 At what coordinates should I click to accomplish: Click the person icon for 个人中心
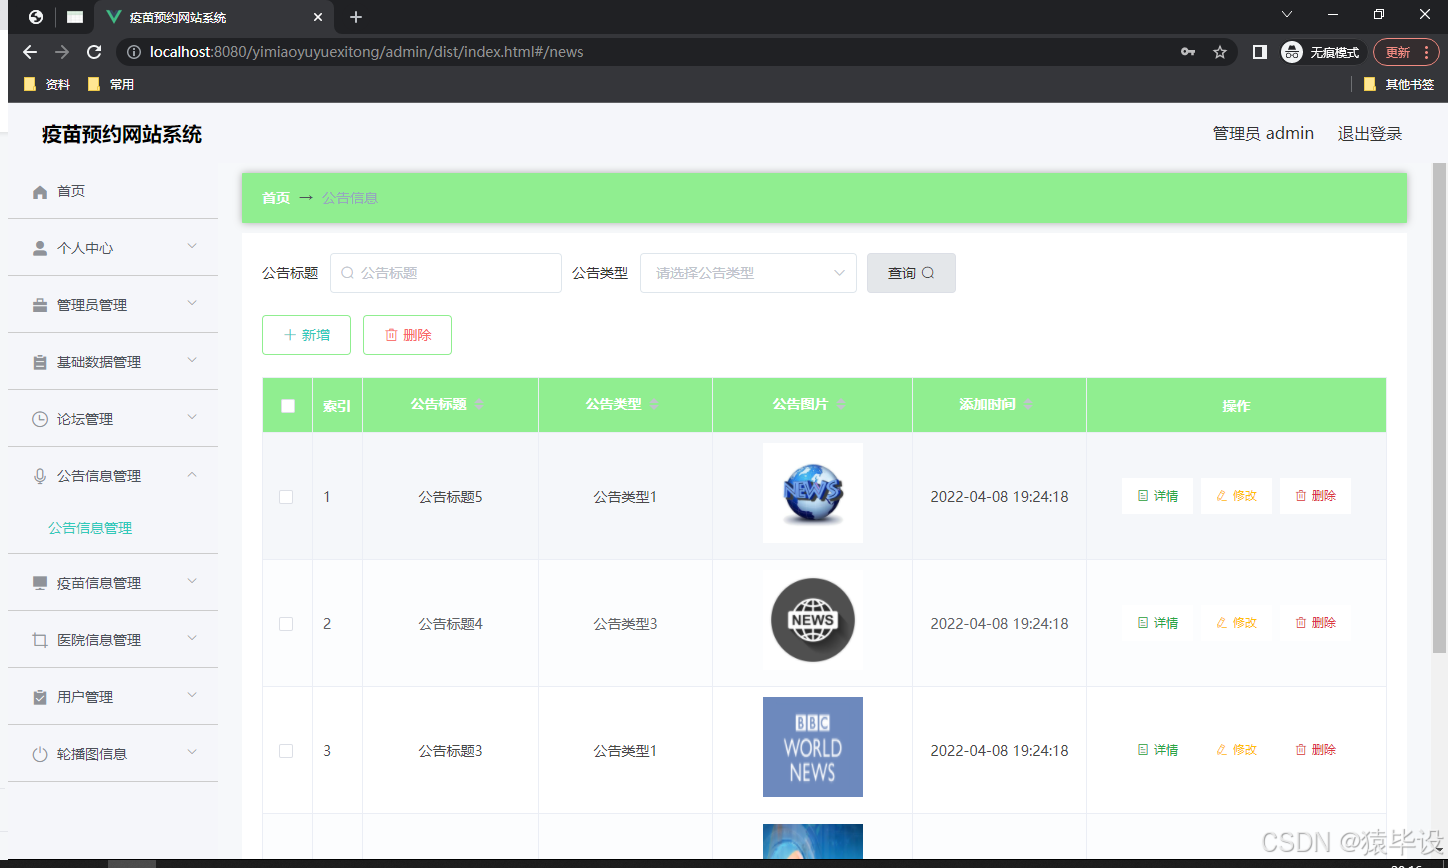[x=40, y=248]
